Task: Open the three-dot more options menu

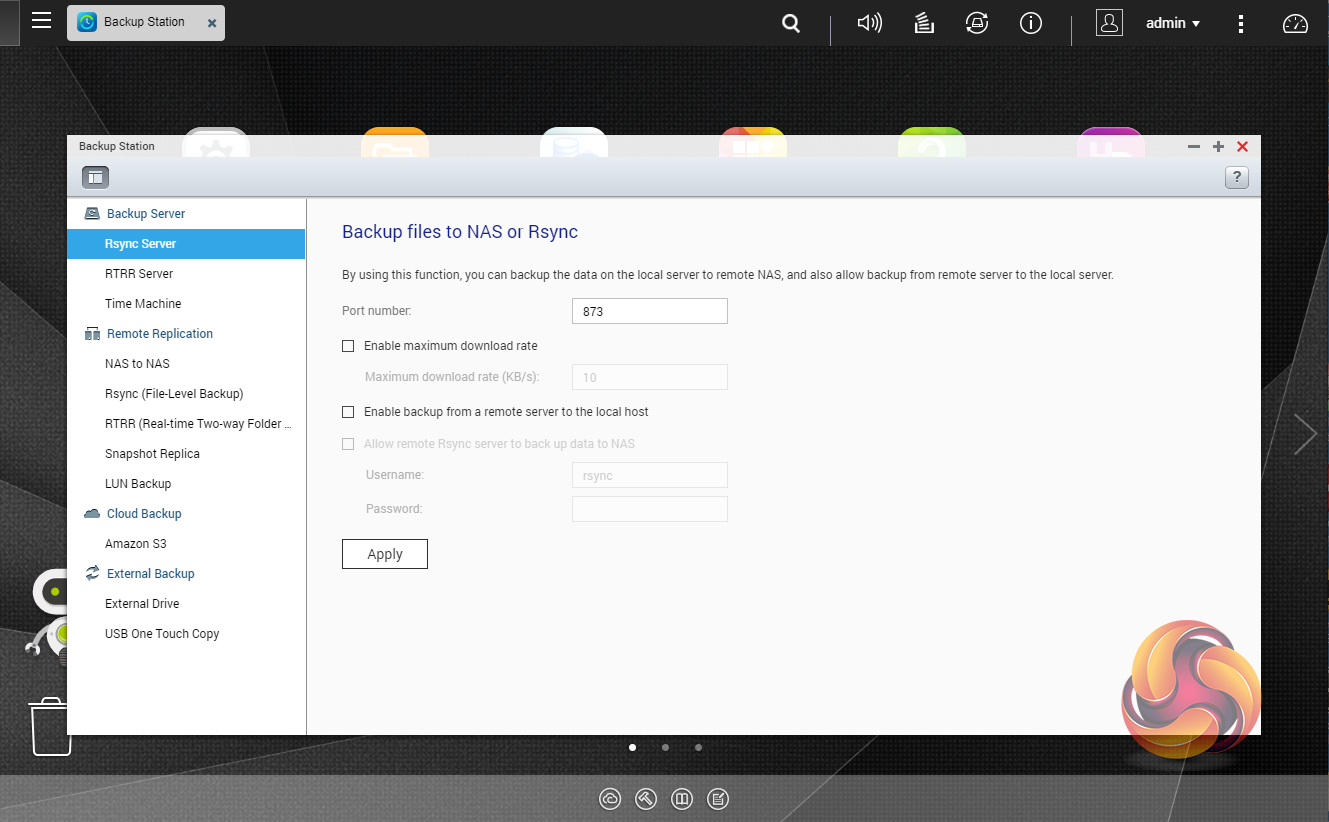Action: tap(1241, 23)
